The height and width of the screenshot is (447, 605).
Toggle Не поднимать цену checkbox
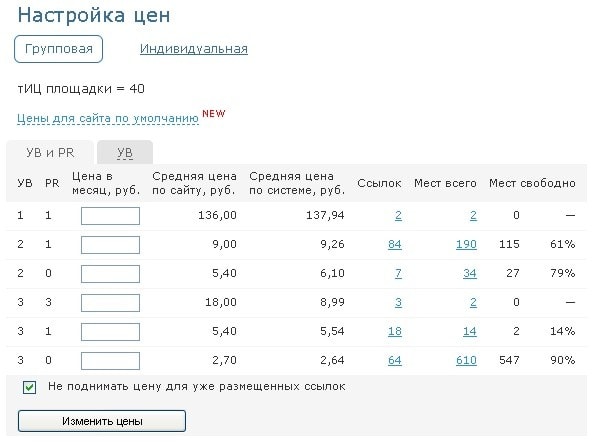[29, 387]
